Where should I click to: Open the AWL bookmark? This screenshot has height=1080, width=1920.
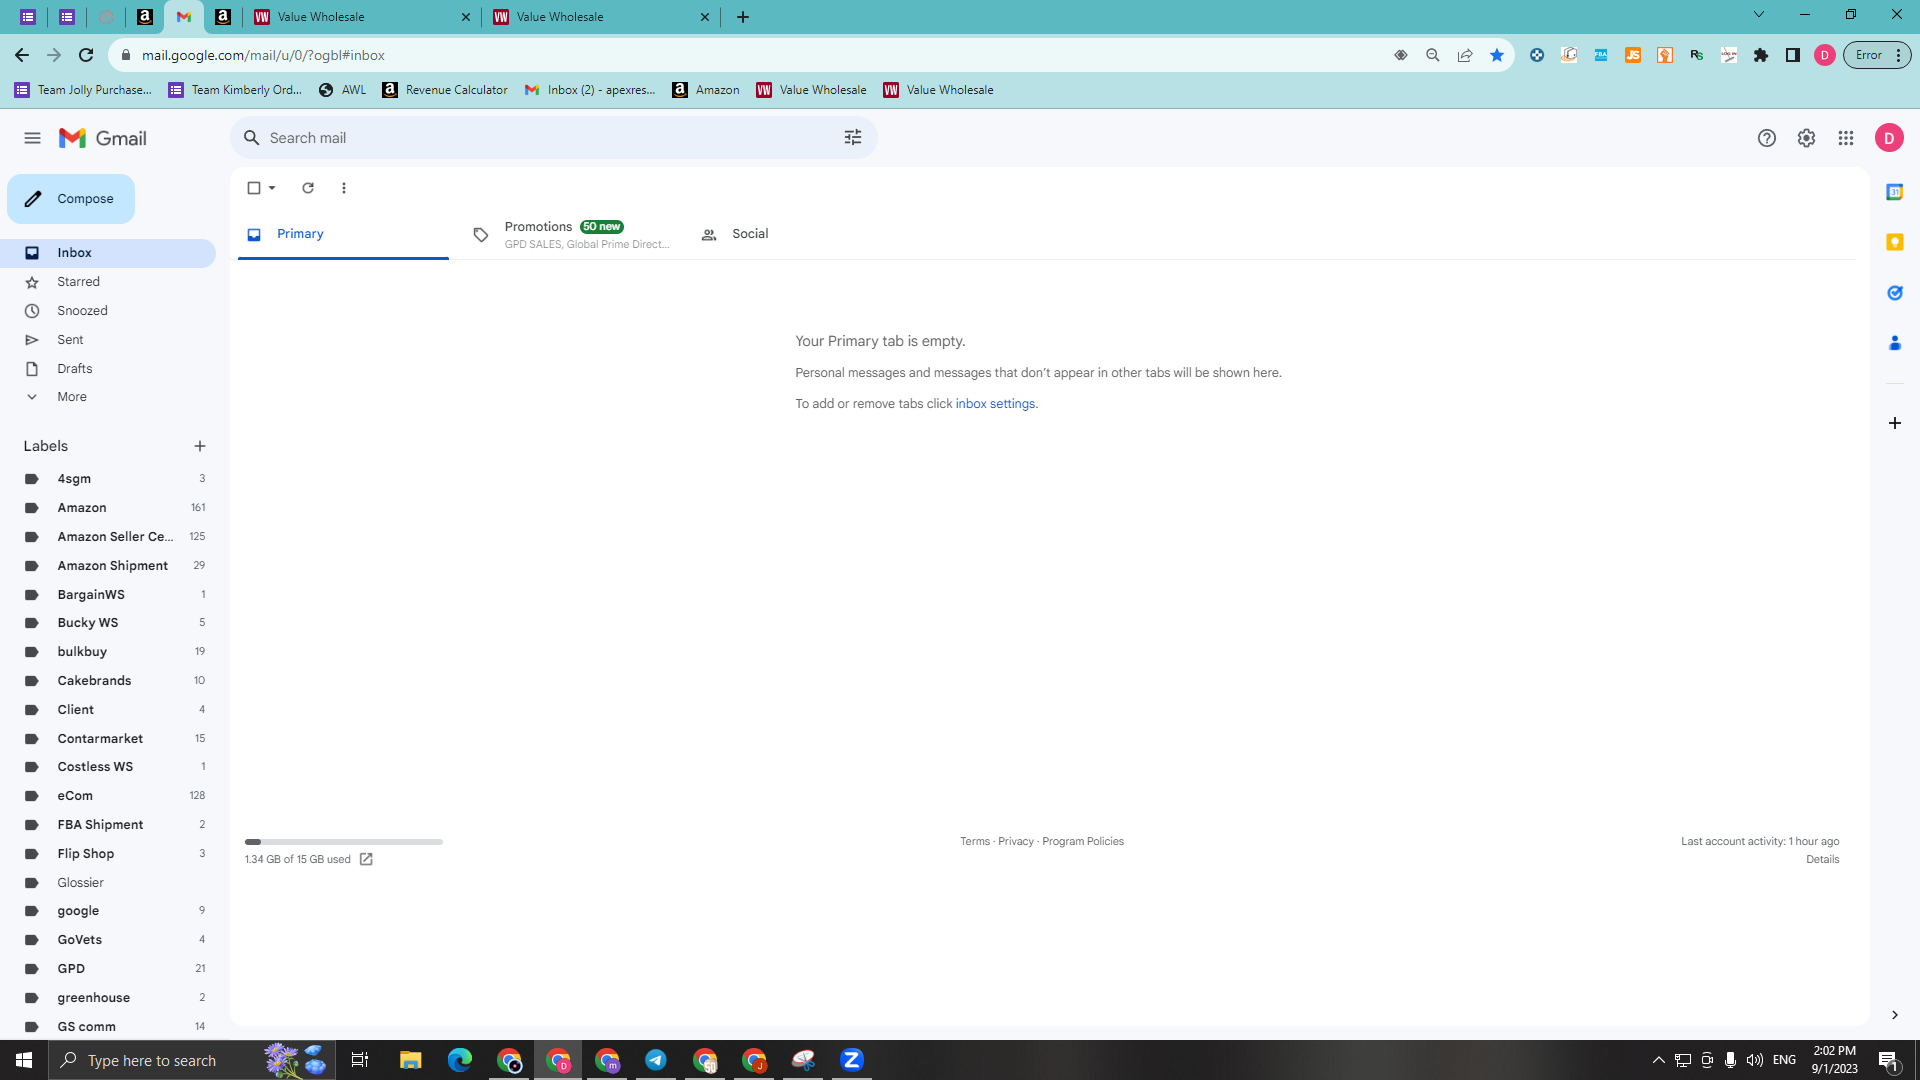343,90
